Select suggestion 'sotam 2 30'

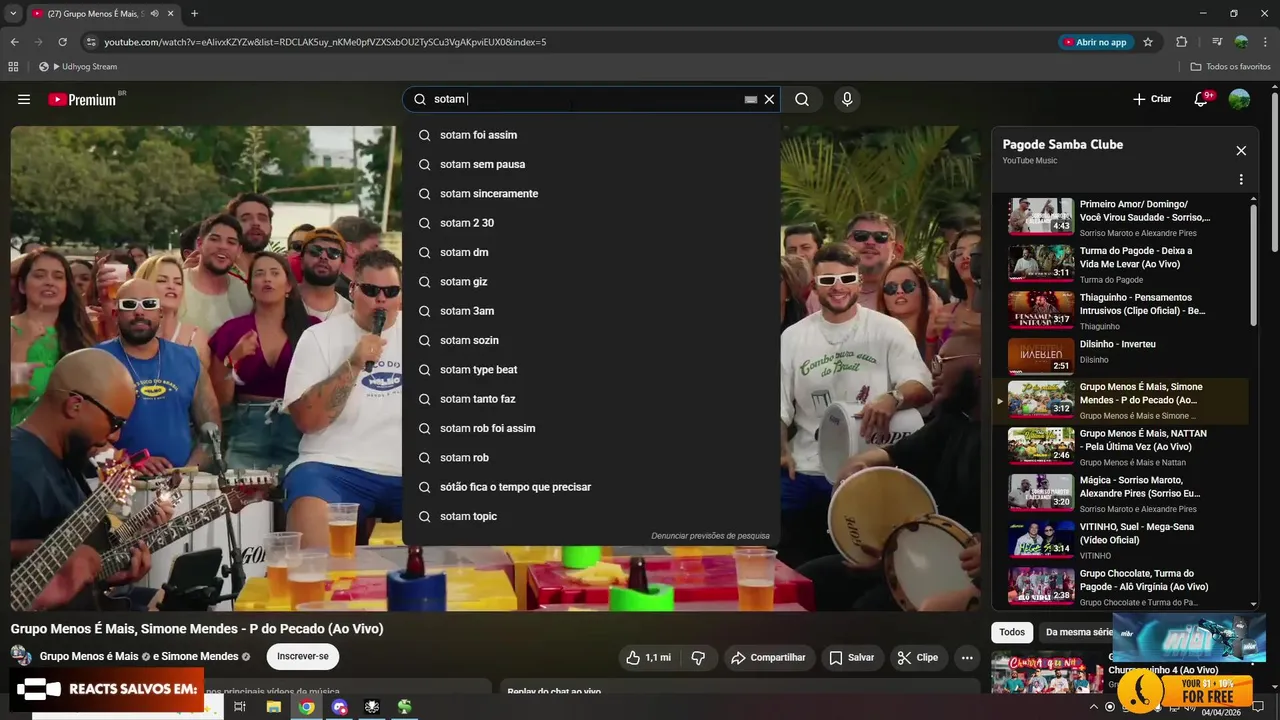(591, 223)
